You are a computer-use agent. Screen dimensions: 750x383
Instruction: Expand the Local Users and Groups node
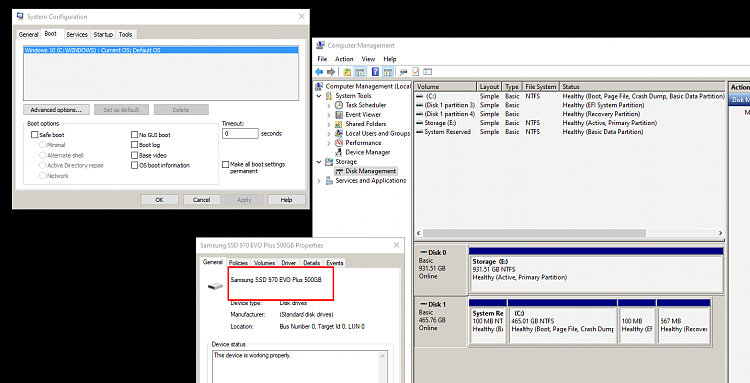[329, 133]
